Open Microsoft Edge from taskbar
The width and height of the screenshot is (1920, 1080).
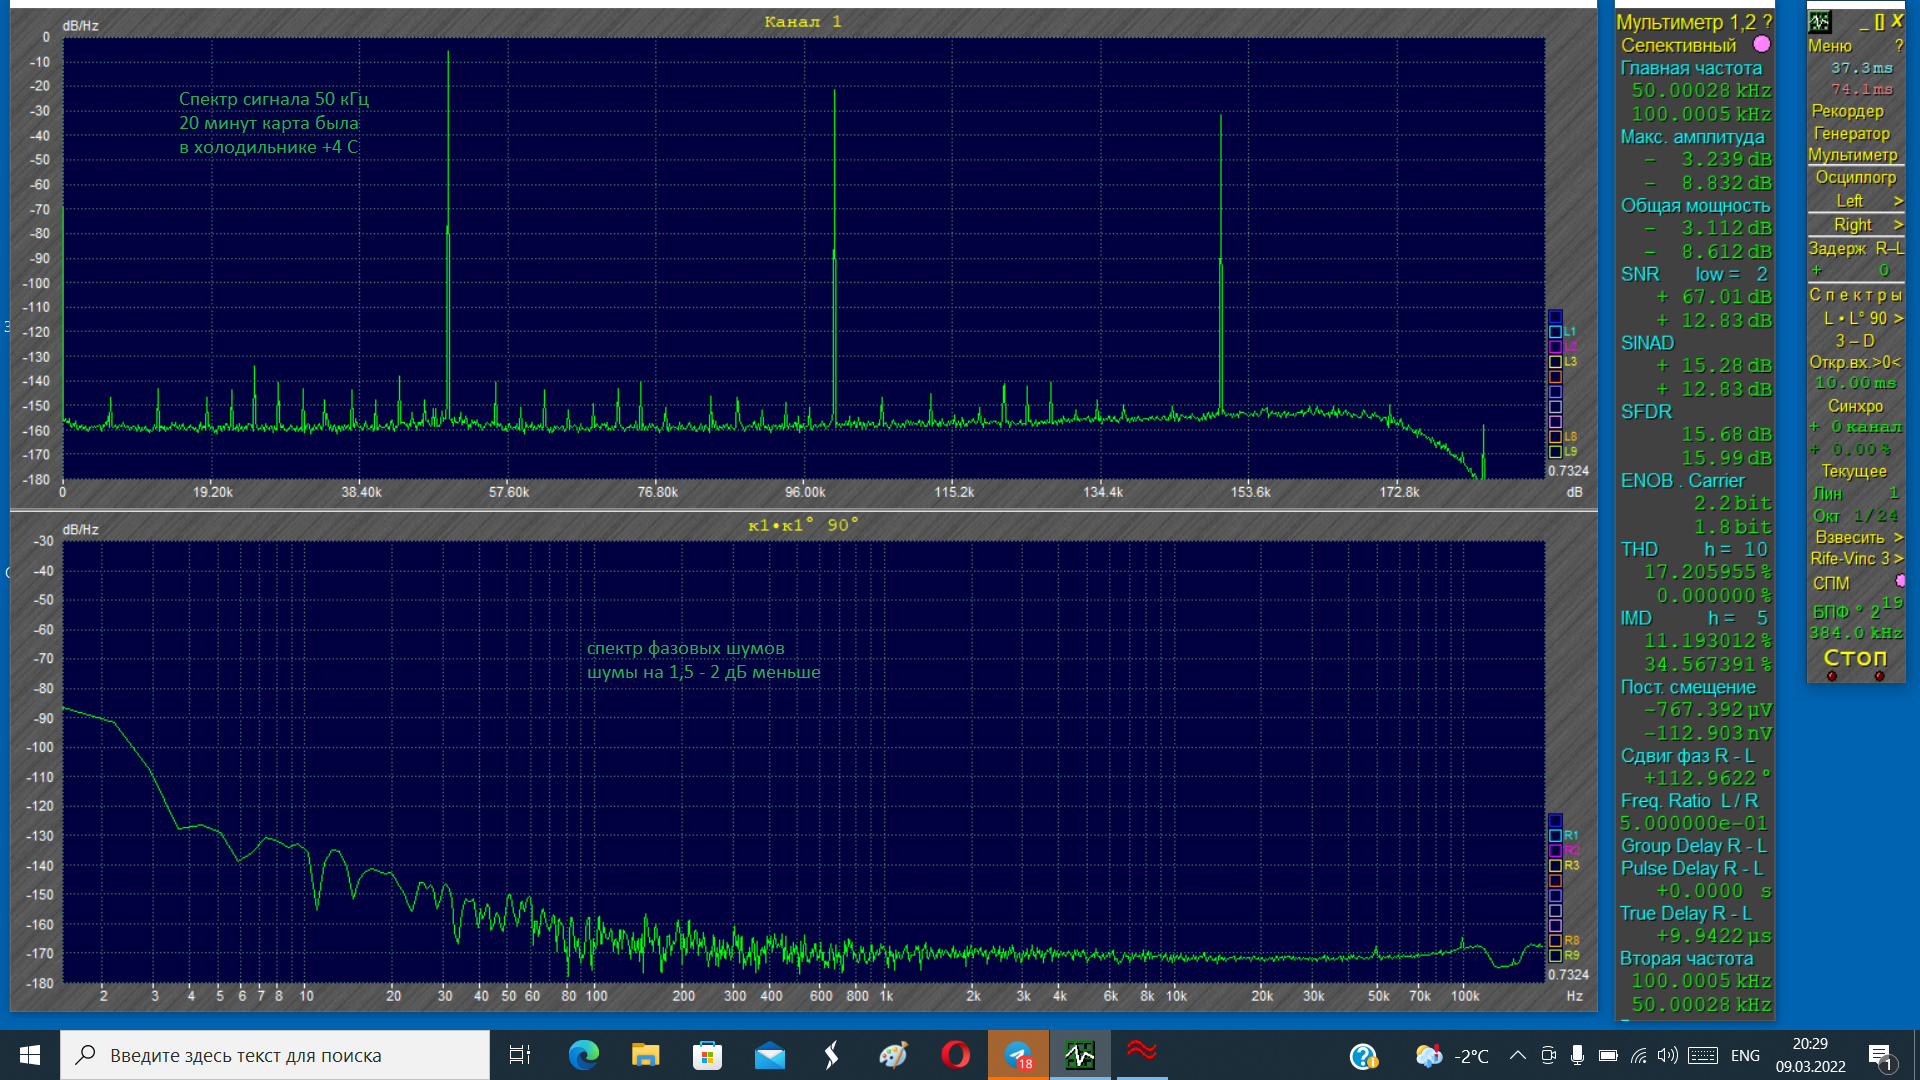[583, 1055]
